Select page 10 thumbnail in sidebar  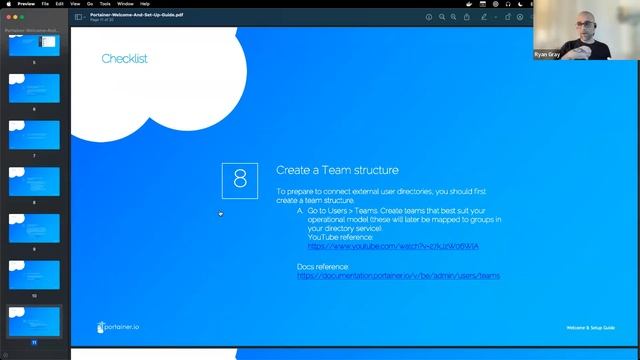click(x=34, y=275)
